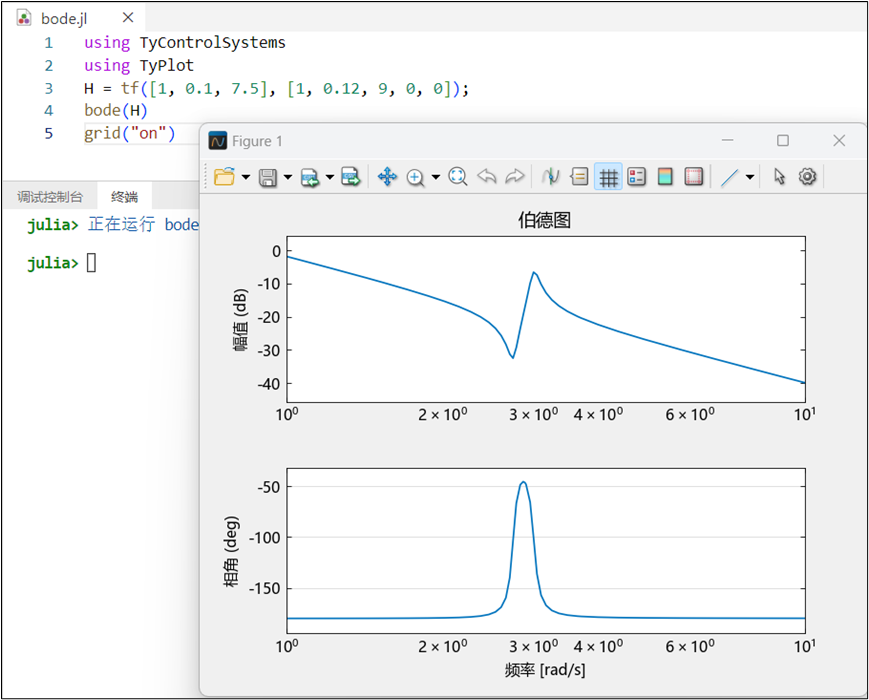Click the bode.jl file icon
869x700 pixels.
pos(24,18)
